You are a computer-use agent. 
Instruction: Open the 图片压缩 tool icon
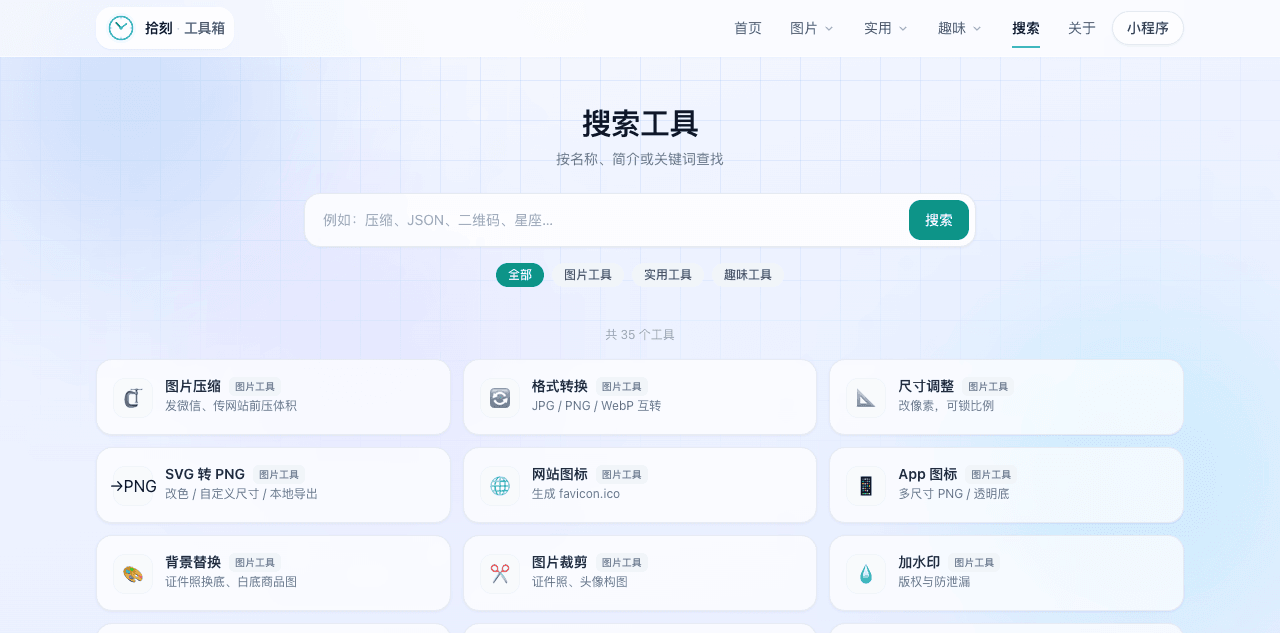[x=133, y=398]
